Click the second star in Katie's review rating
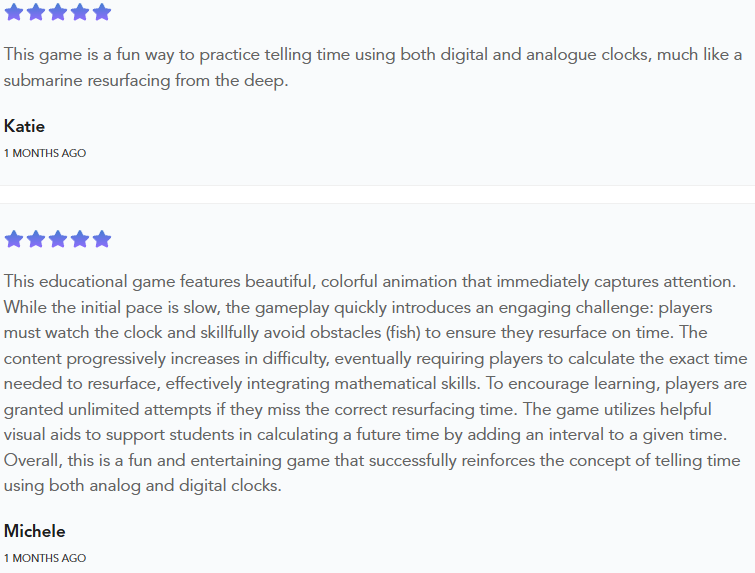The width and height of the screenshot is (755, 573). (x=36, y=12)
